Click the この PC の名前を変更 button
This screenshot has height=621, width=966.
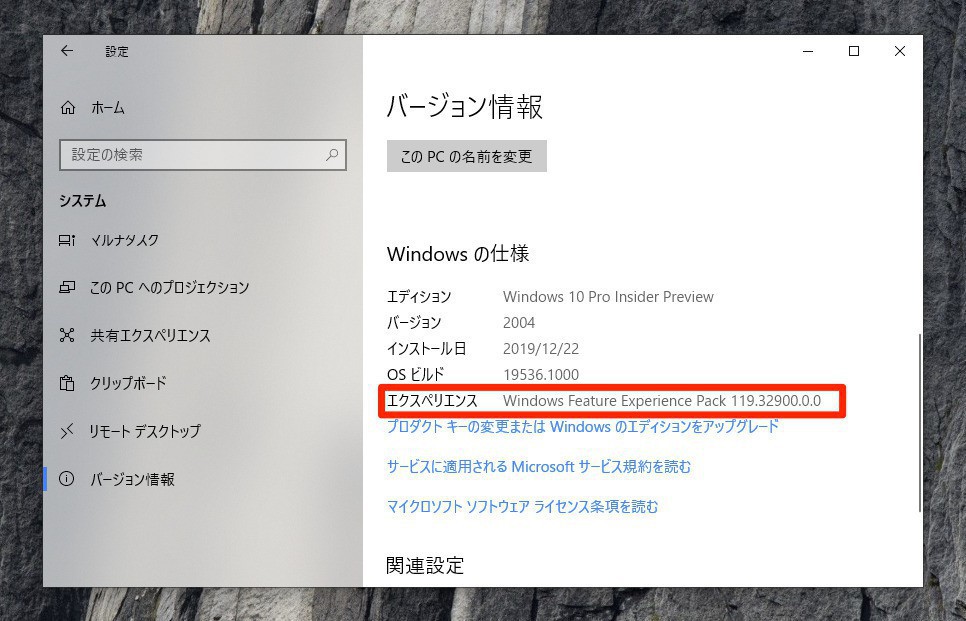coord(466,156)
